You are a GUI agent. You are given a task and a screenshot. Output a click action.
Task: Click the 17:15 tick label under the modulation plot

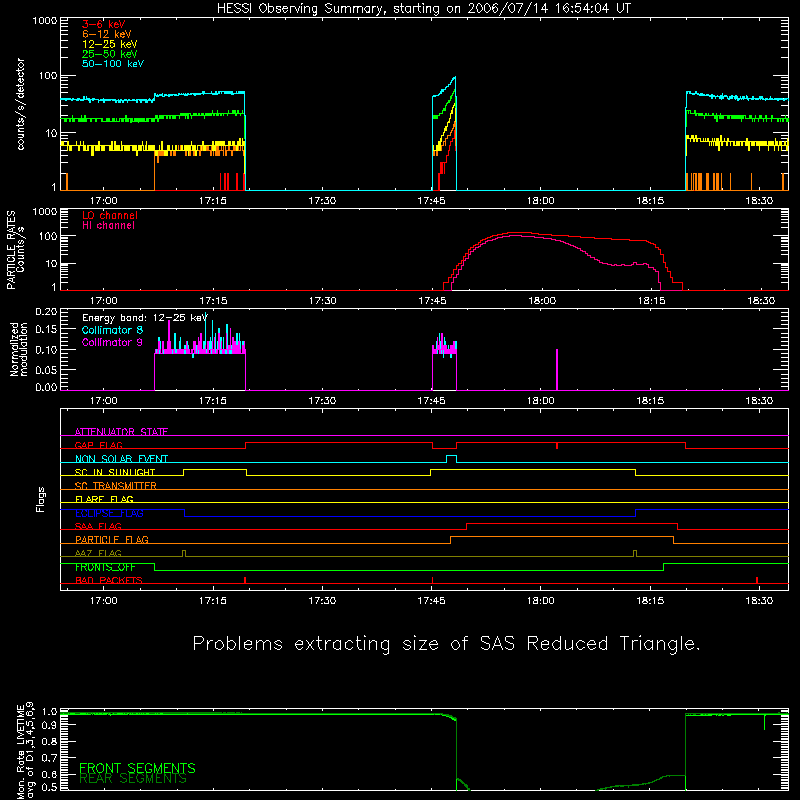pos(213,401)
